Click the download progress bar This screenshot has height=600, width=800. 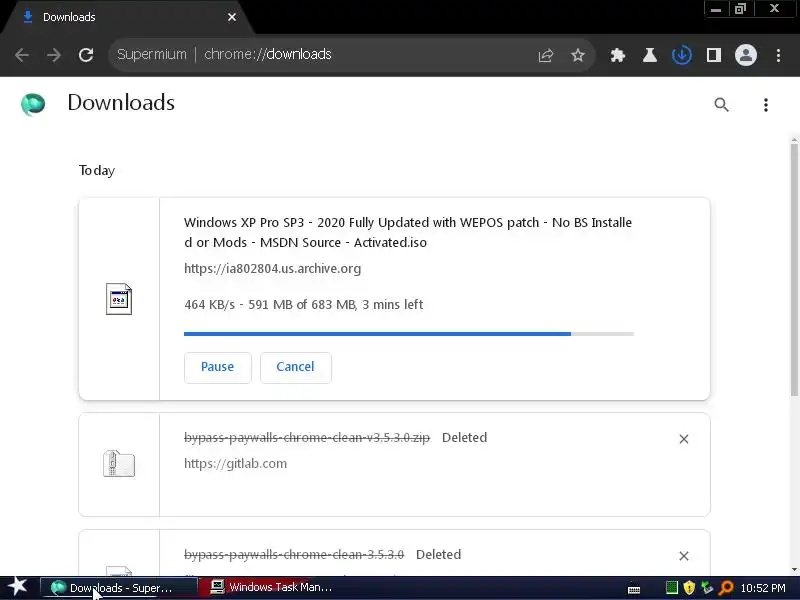pos(409,334)
